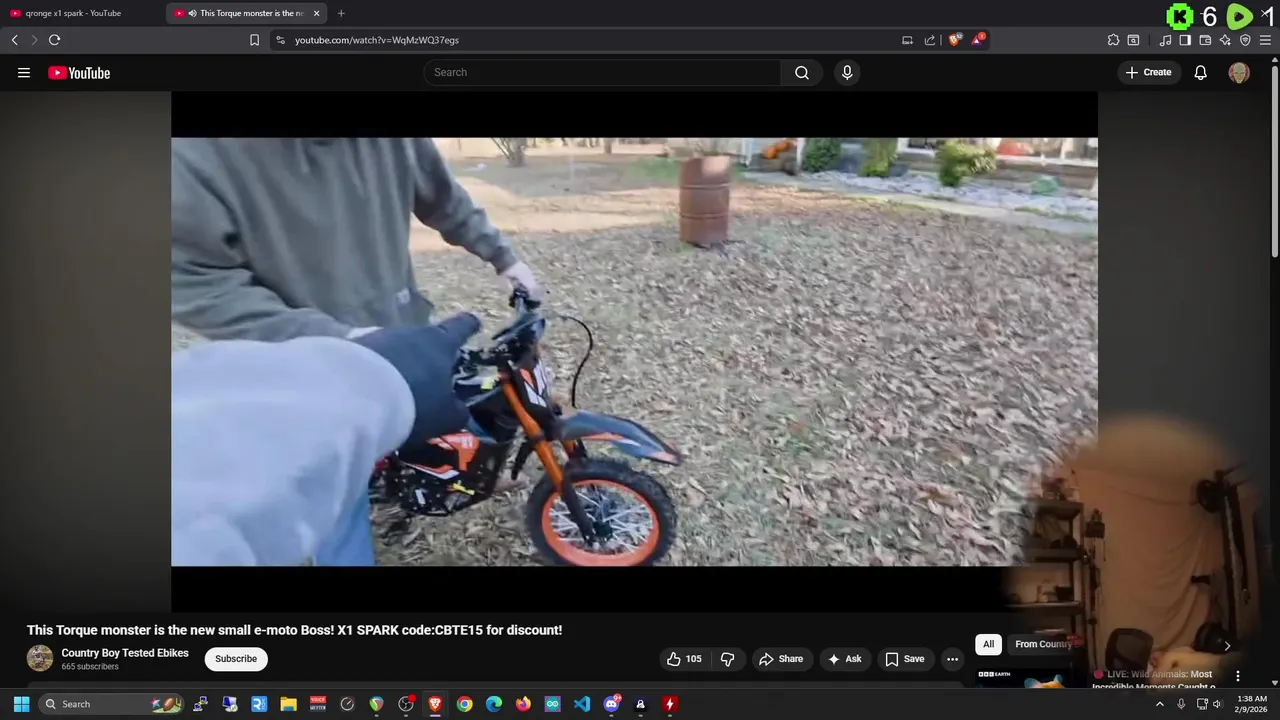Screen dimensions: 1280x720
Task: Open Visual Studio Code from taskbar
Action: point(582,704)
